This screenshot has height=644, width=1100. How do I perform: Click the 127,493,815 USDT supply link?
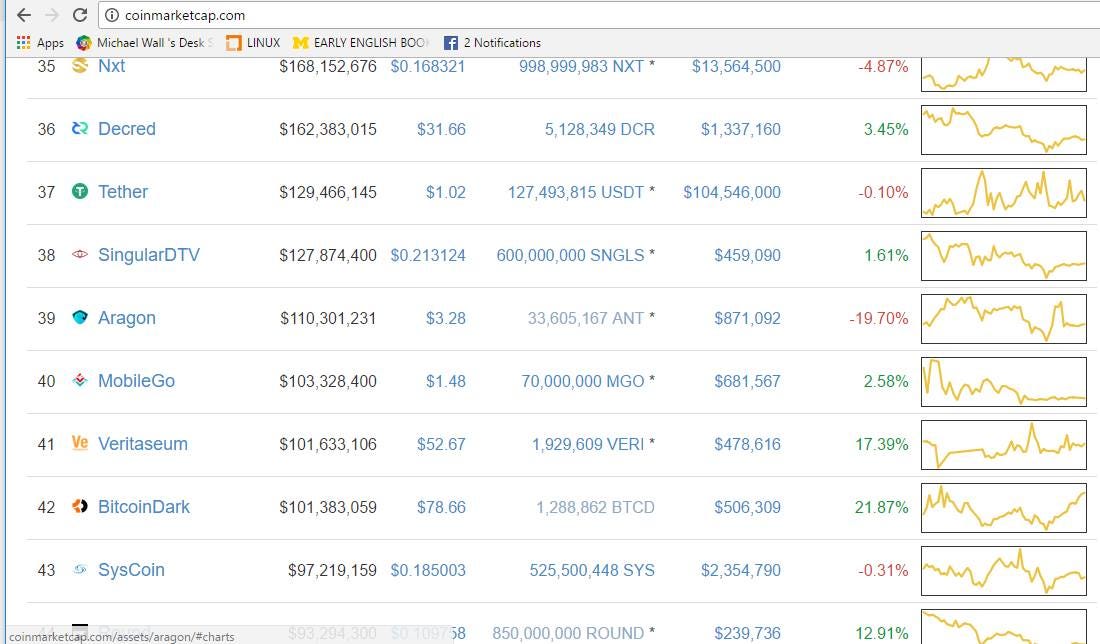tap(576, 192)
